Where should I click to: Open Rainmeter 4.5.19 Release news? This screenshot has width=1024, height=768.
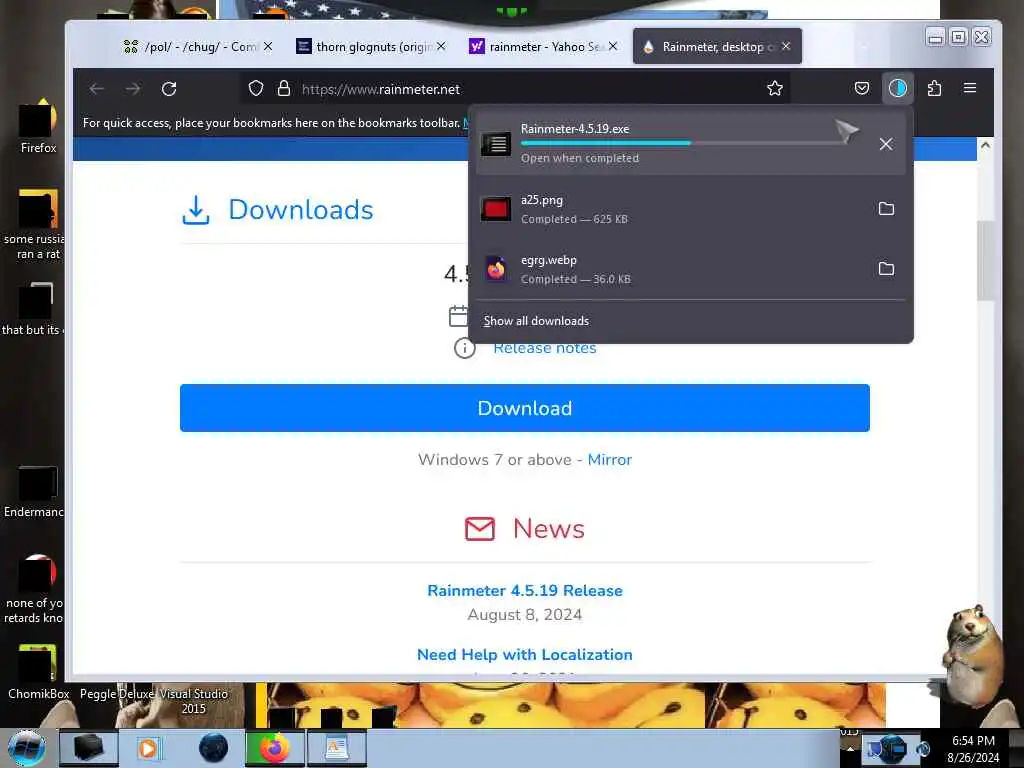tap(524, 590)
